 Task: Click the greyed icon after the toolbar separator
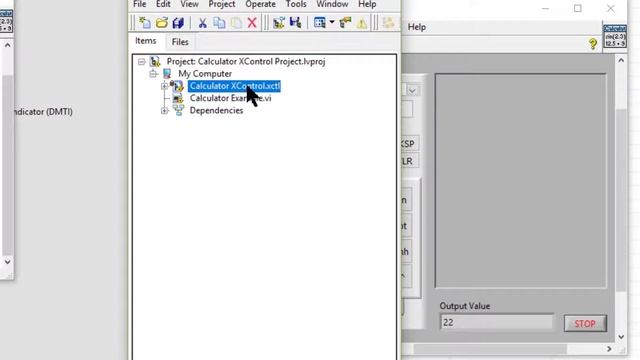pyautogui.click(x=388, y=23)
